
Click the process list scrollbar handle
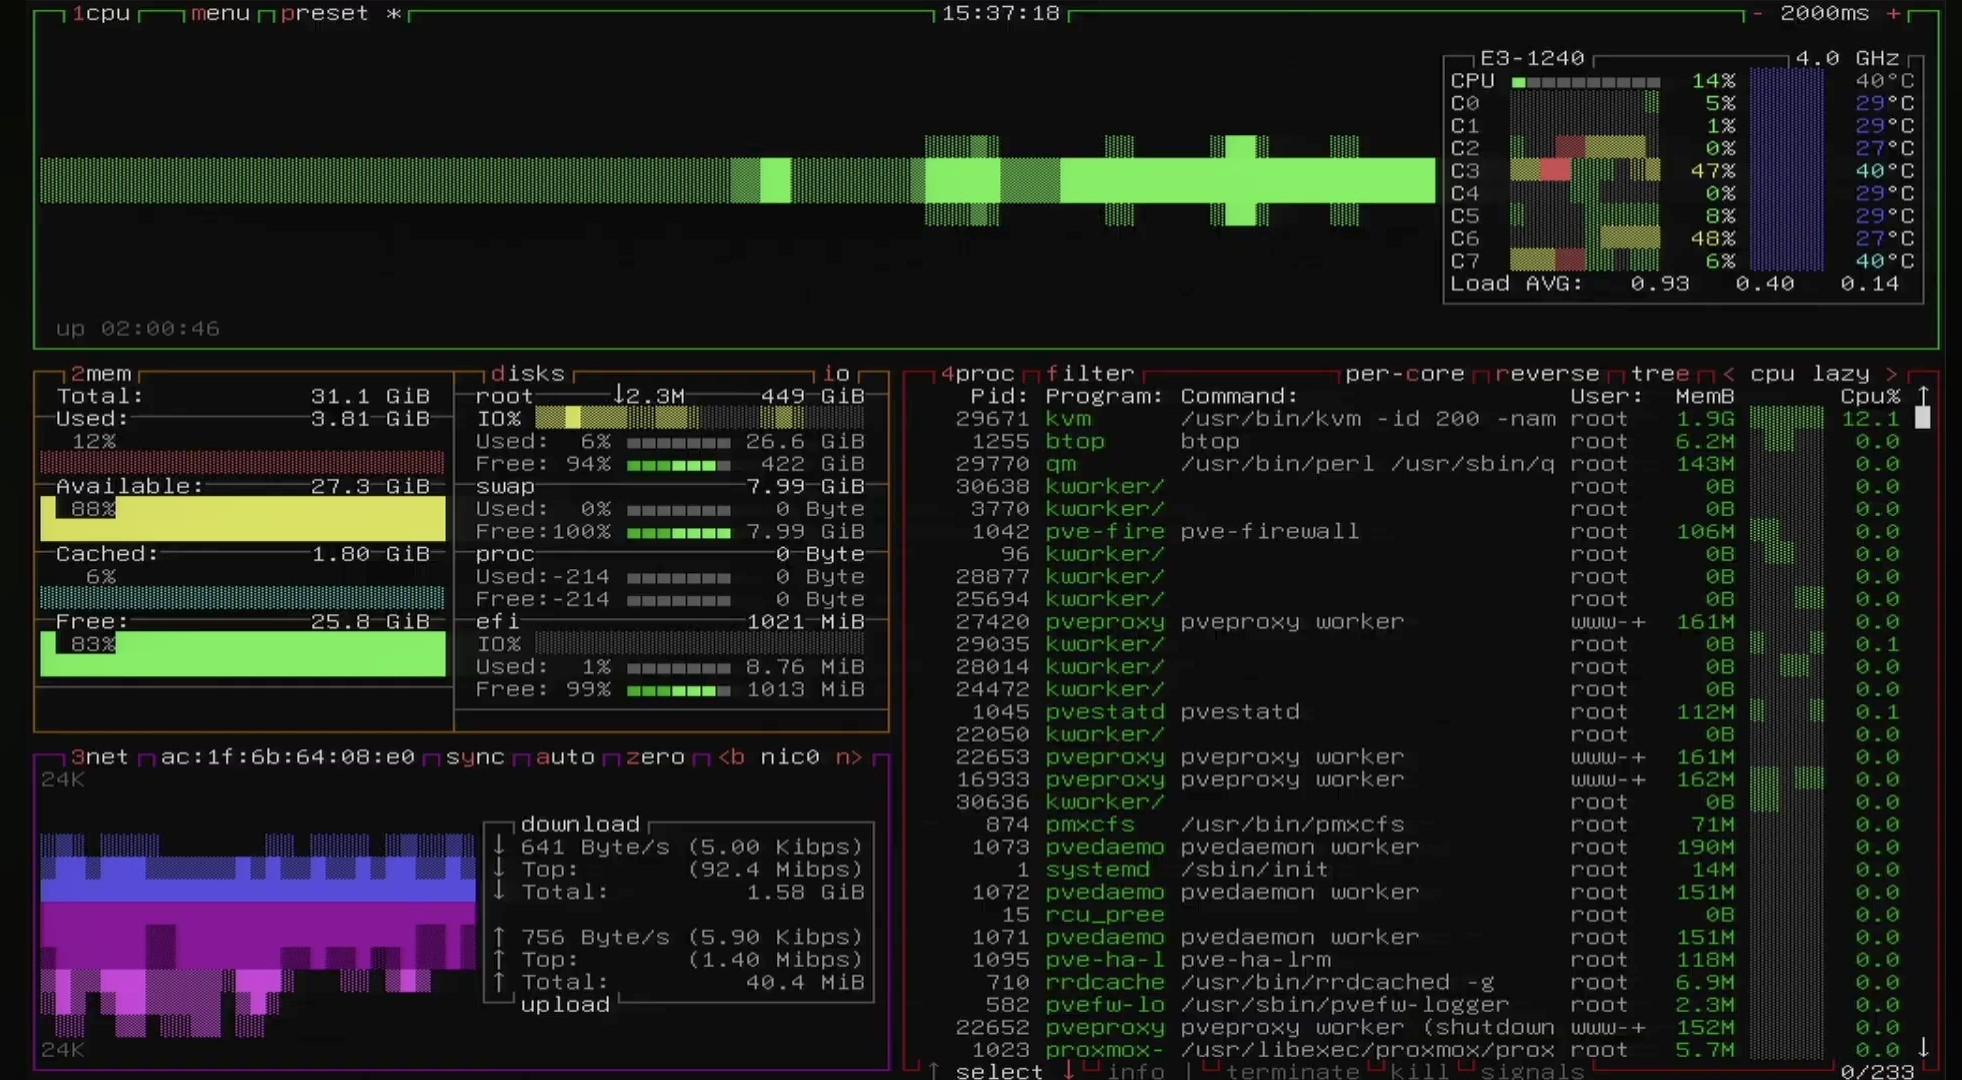pyautogui.click(x=1922, y=418)
